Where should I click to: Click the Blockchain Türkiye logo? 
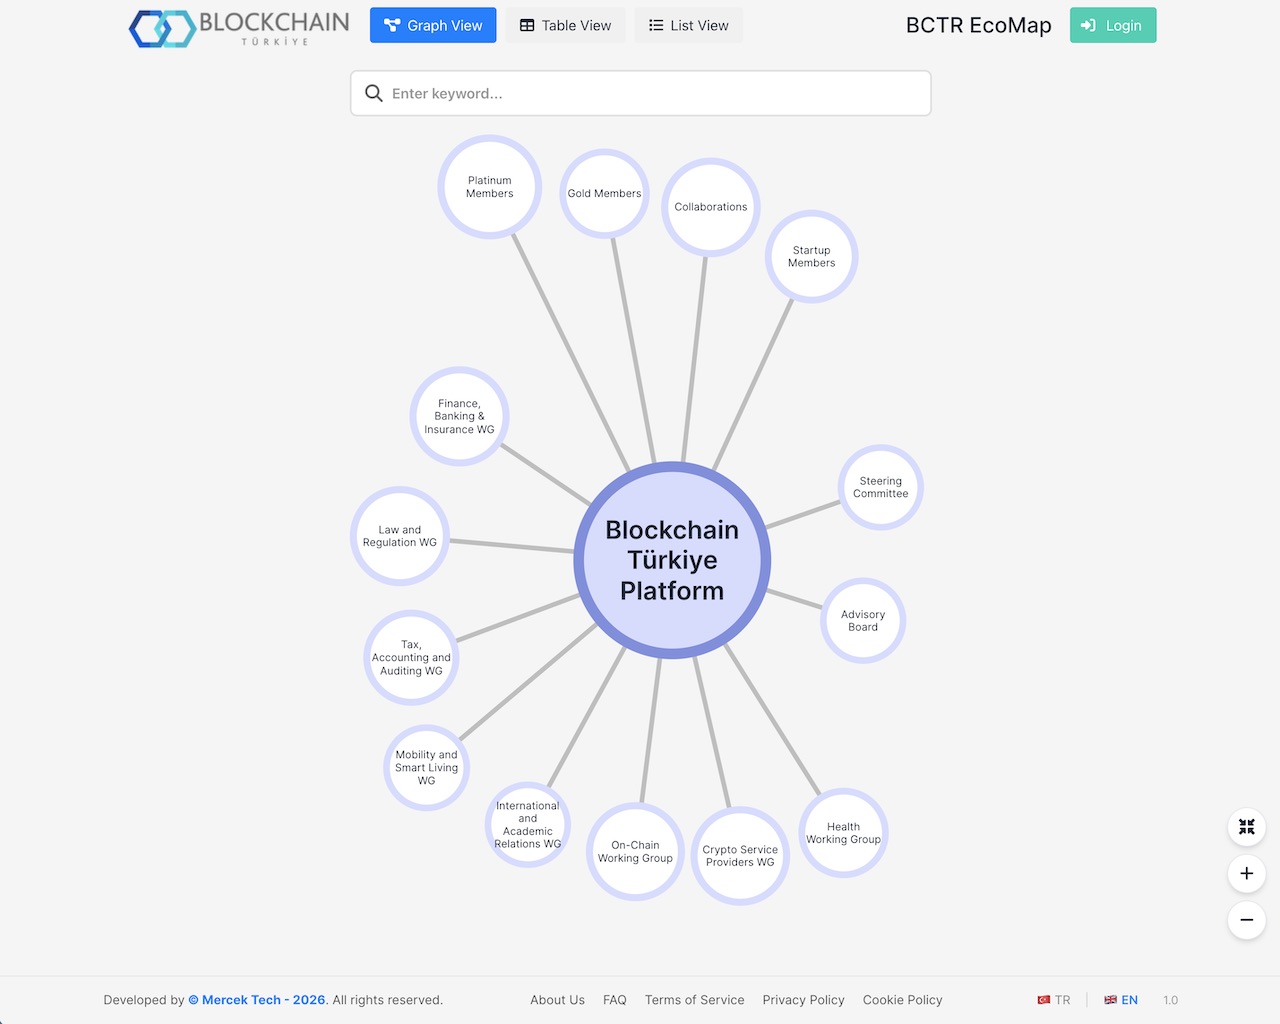click(240, 28)
